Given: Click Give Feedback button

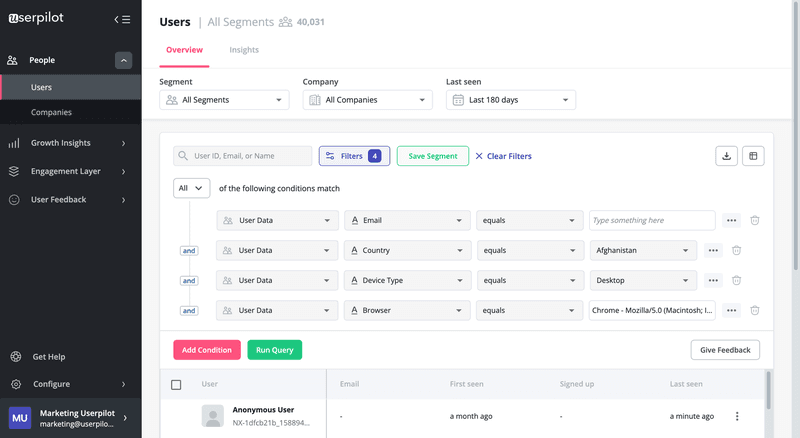Looking at the screenshot, I should 725,350.
